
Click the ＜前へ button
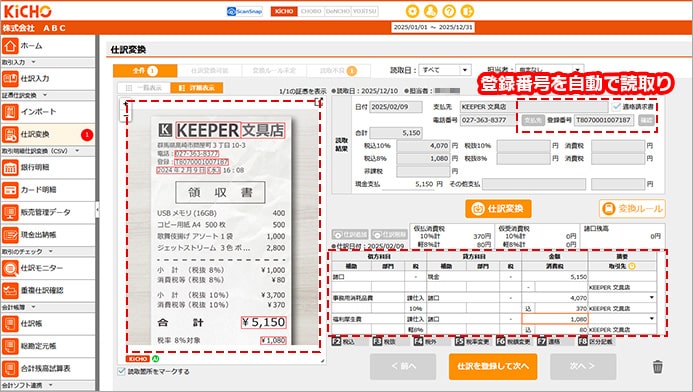[x=403, y=366]
